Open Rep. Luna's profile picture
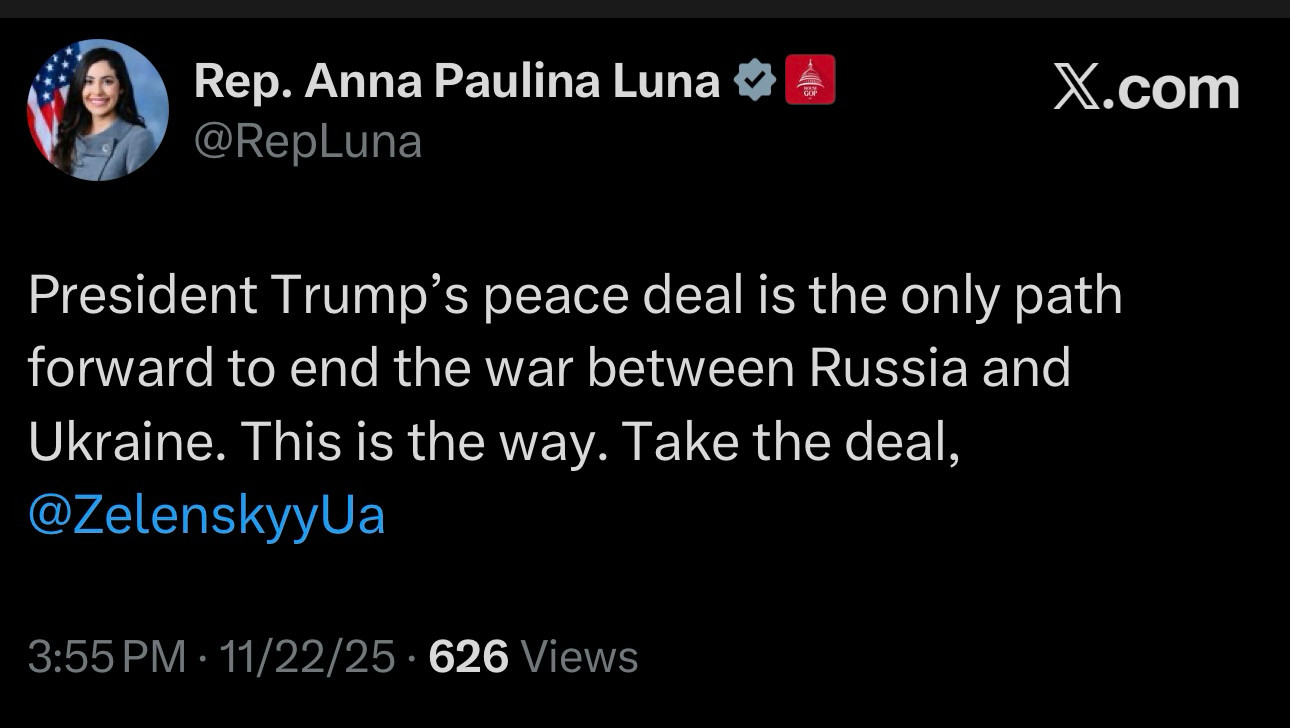1290x728 pixels. [x=97, y=109]
